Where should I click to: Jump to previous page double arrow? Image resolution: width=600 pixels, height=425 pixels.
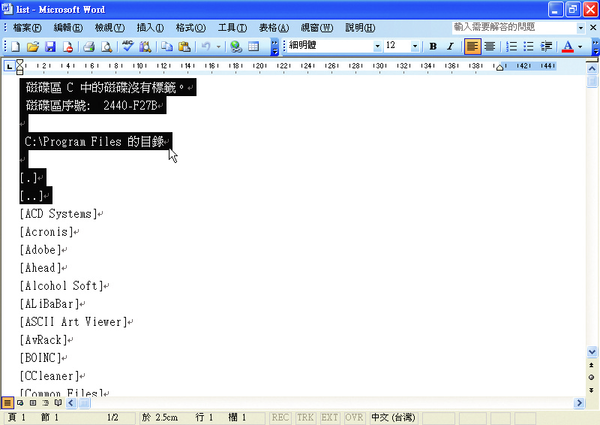[x=592, y=365]
